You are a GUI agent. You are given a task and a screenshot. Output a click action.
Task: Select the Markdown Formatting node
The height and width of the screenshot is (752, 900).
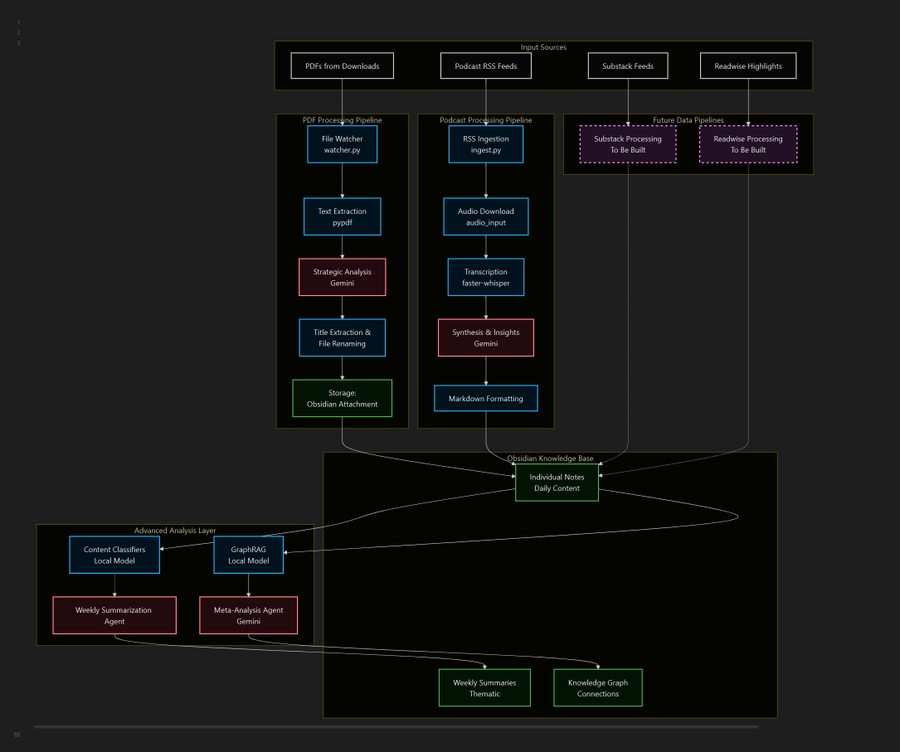click(486, 398)
